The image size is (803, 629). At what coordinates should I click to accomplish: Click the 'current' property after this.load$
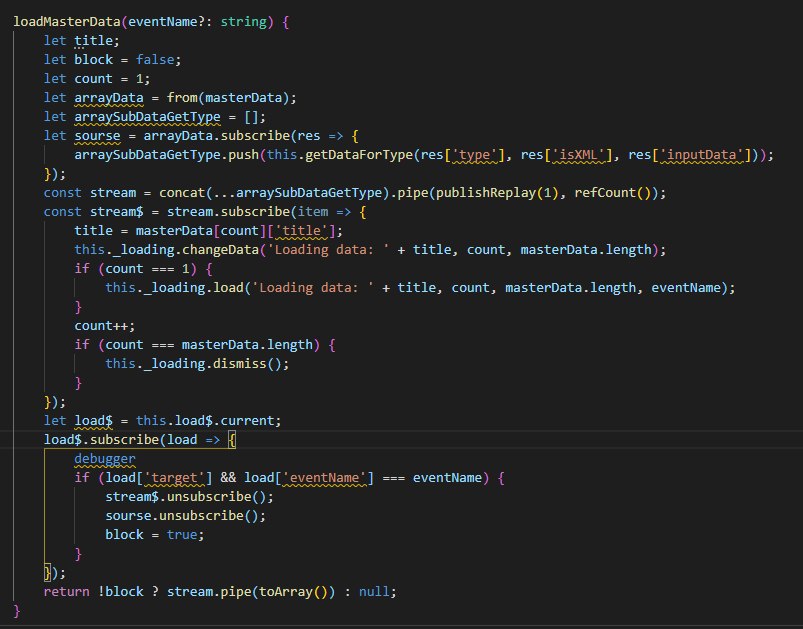coord(247,421)
